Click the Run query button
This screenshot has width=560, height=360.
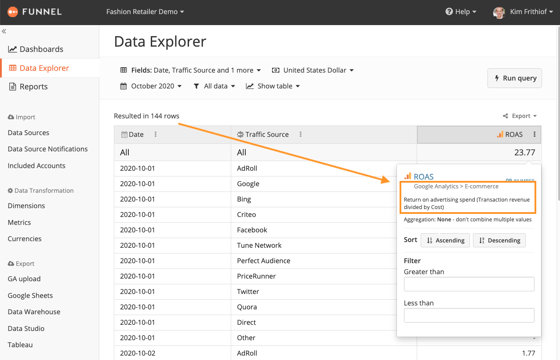515,78
